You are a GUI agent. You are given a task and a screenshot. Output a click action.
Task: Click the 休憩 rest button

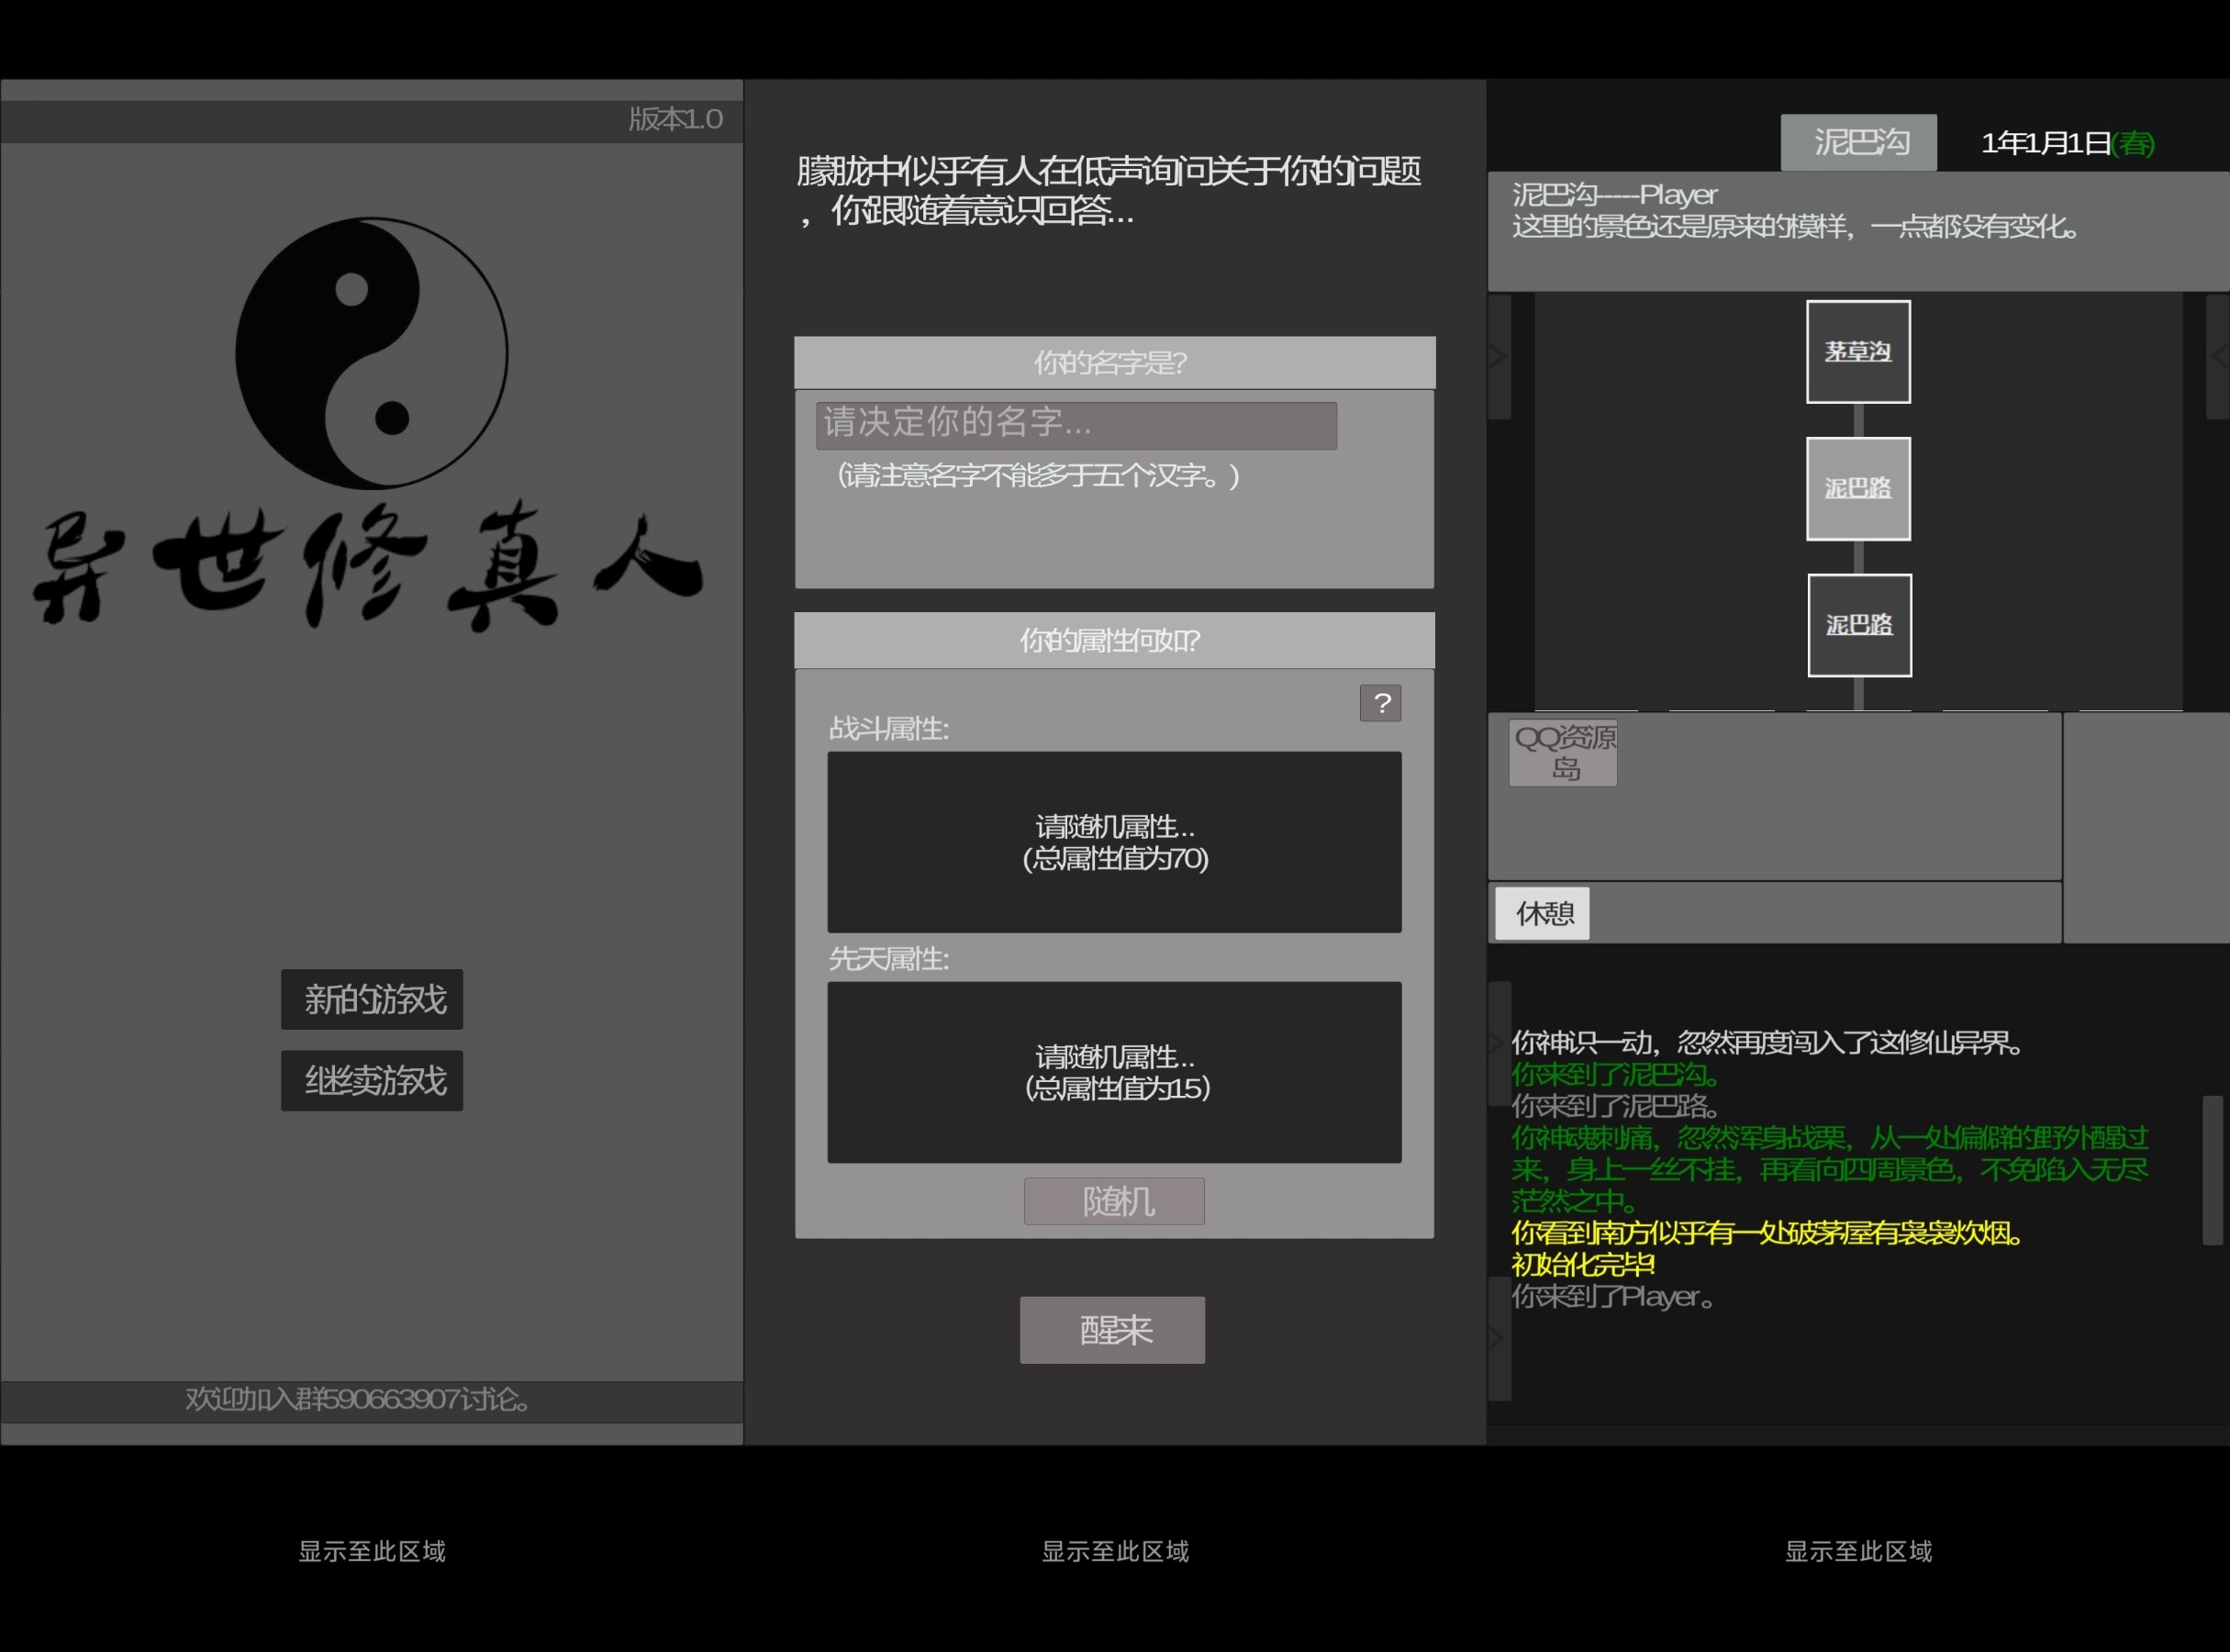1542,913
